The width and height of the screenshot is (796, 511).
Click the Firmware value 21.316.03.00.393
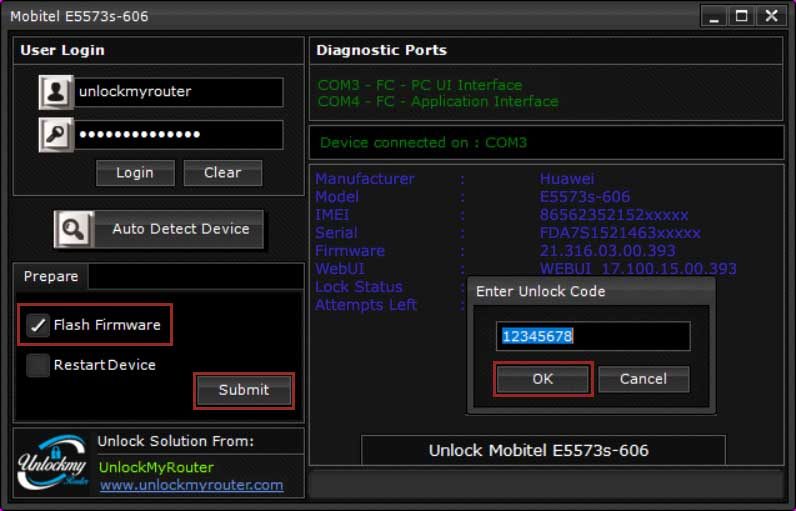[607, 251]
